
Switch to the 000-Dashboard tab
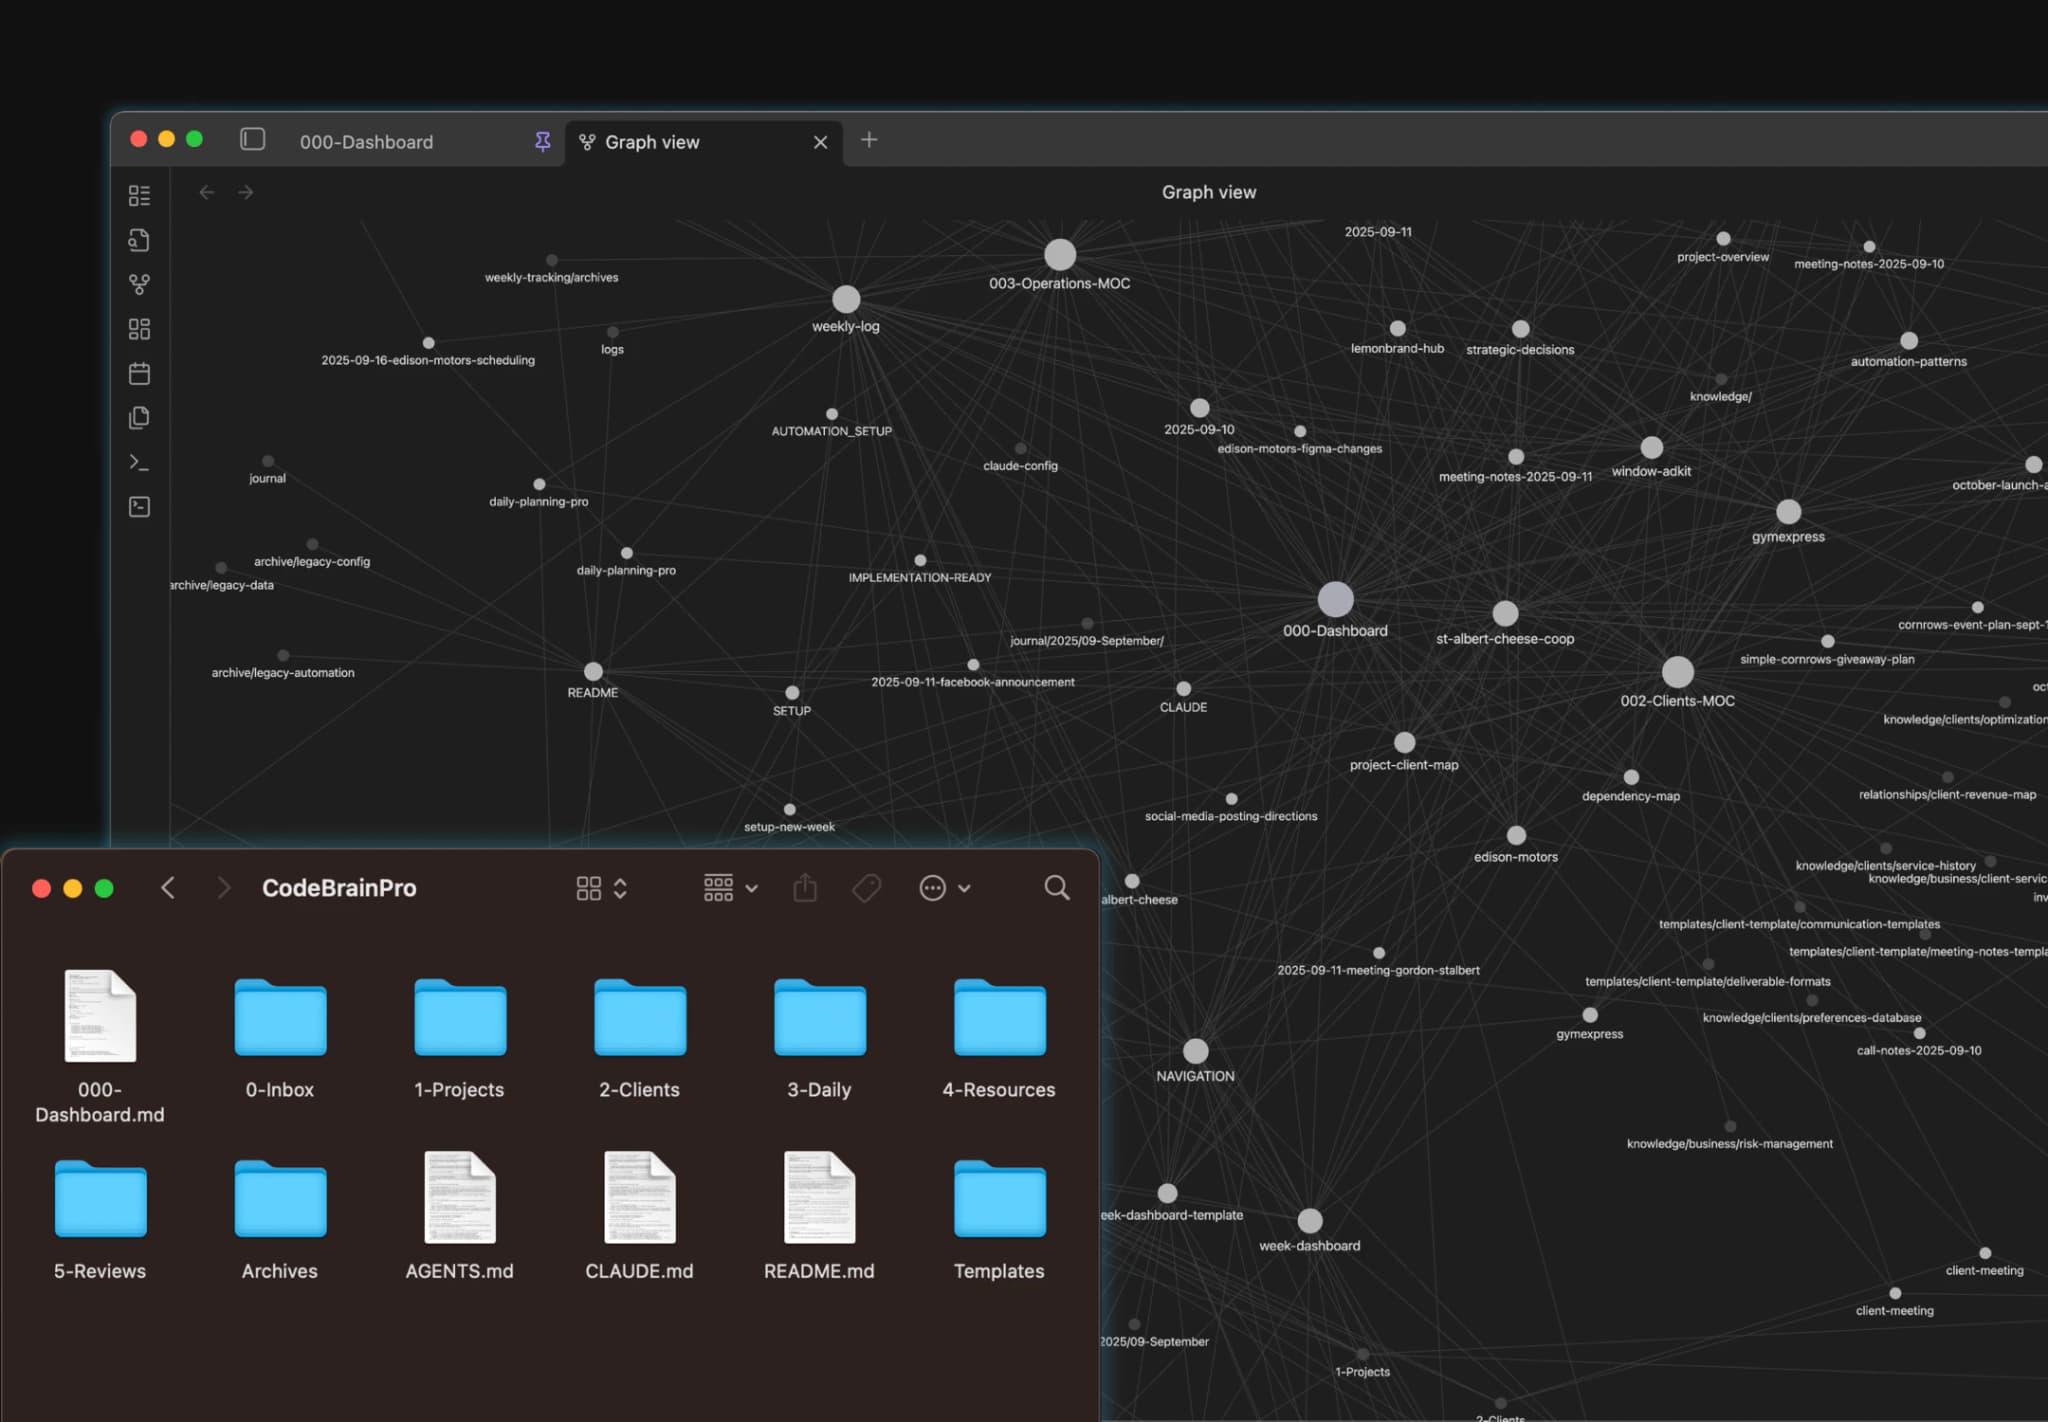(x=367, y=142)
